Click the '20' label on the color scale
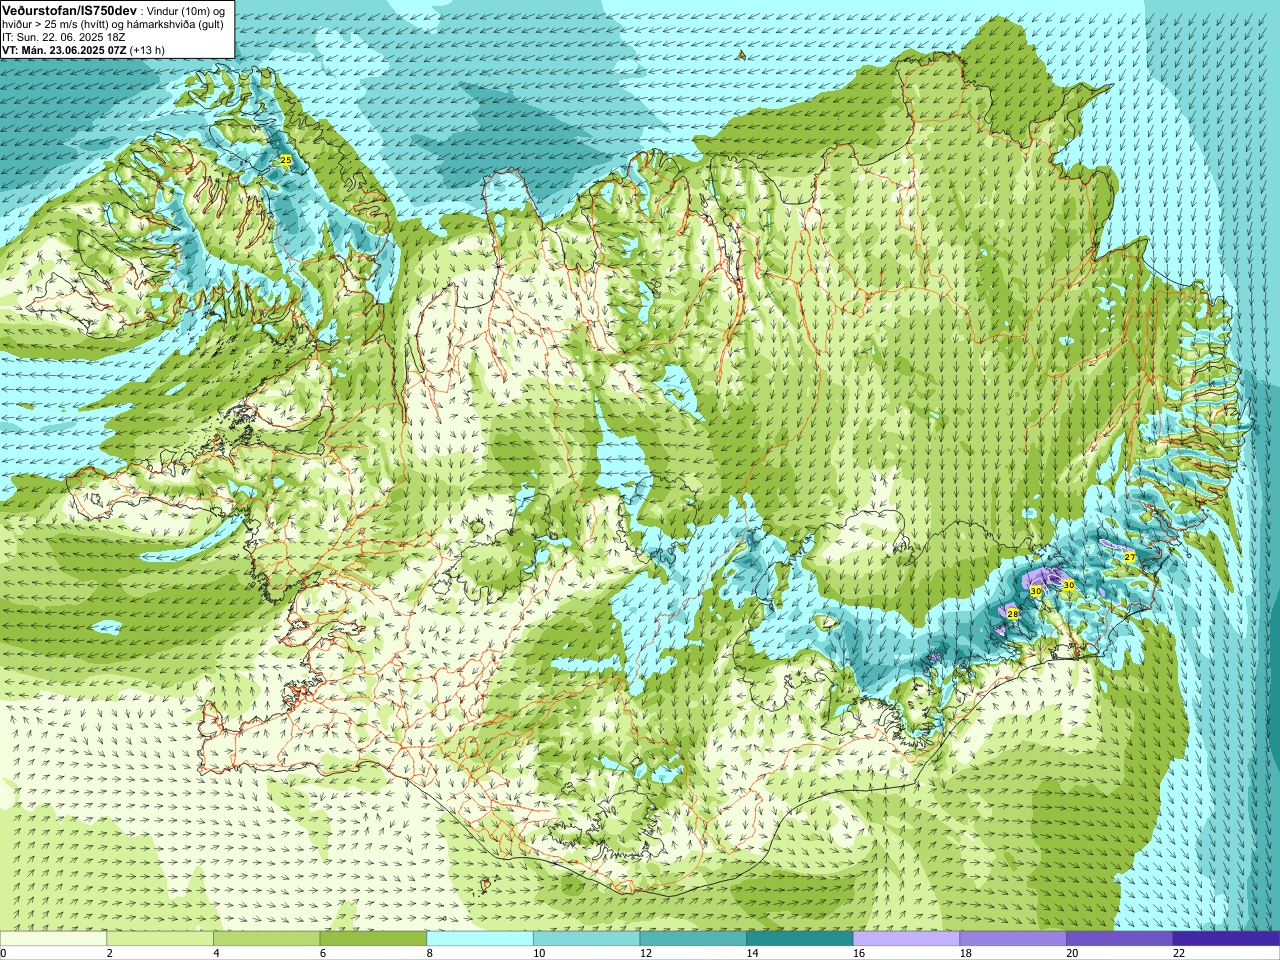The height and width of the screenshot is (960, 1280). 1072,953
